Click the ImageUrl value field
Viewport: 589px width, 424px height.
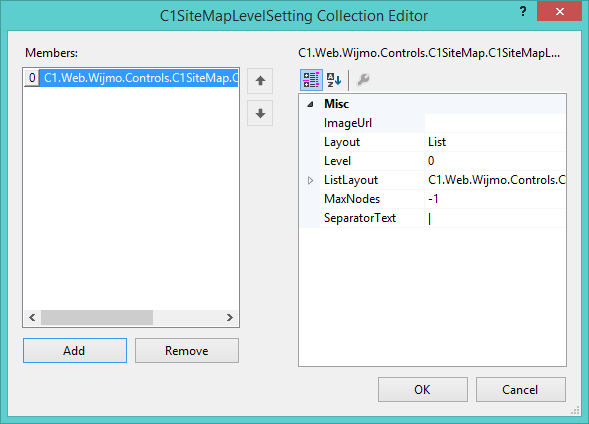(495, 123)
